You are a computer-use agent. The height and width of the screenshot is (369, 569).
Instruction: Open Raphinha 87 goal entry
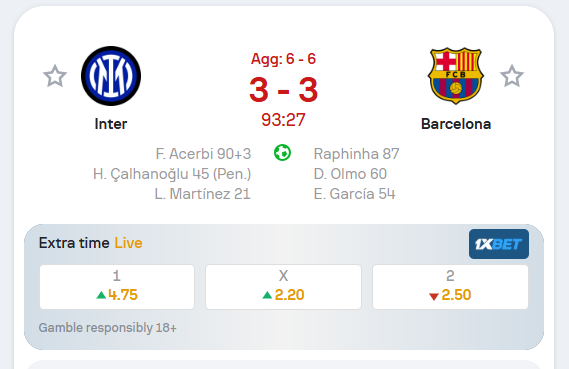click(x=356, y=154)
